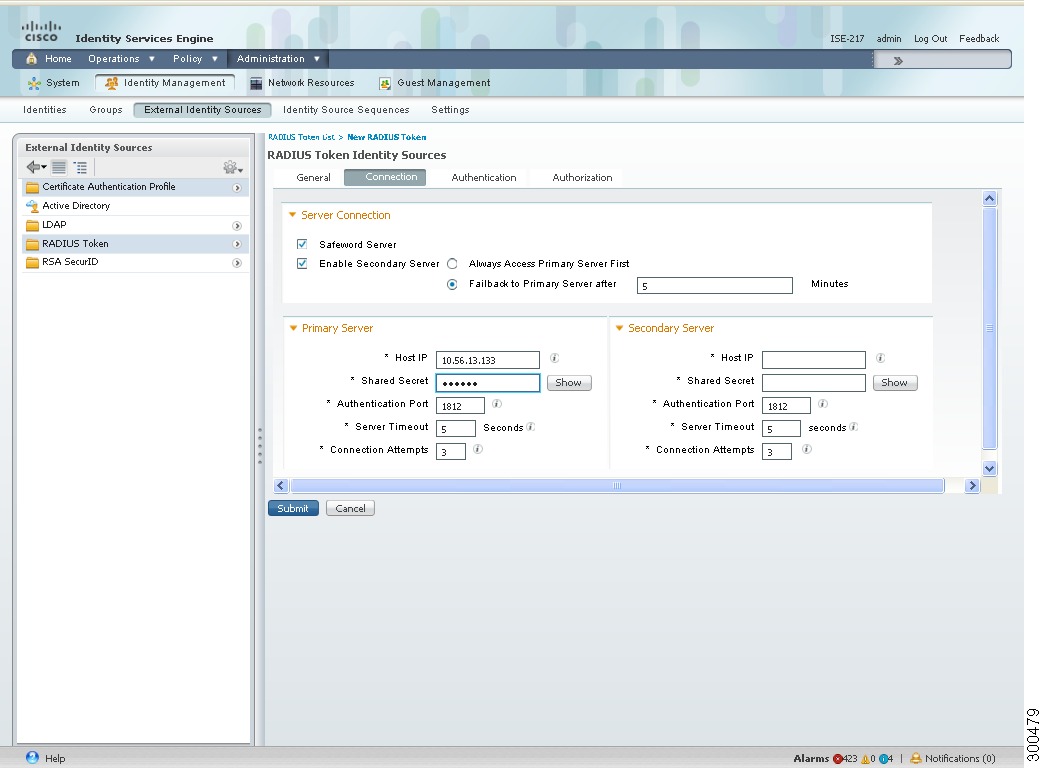The width and height of the screenshot is (1044, 768).
Task: Switch to the Authentication tab
Action: (484, 177)
